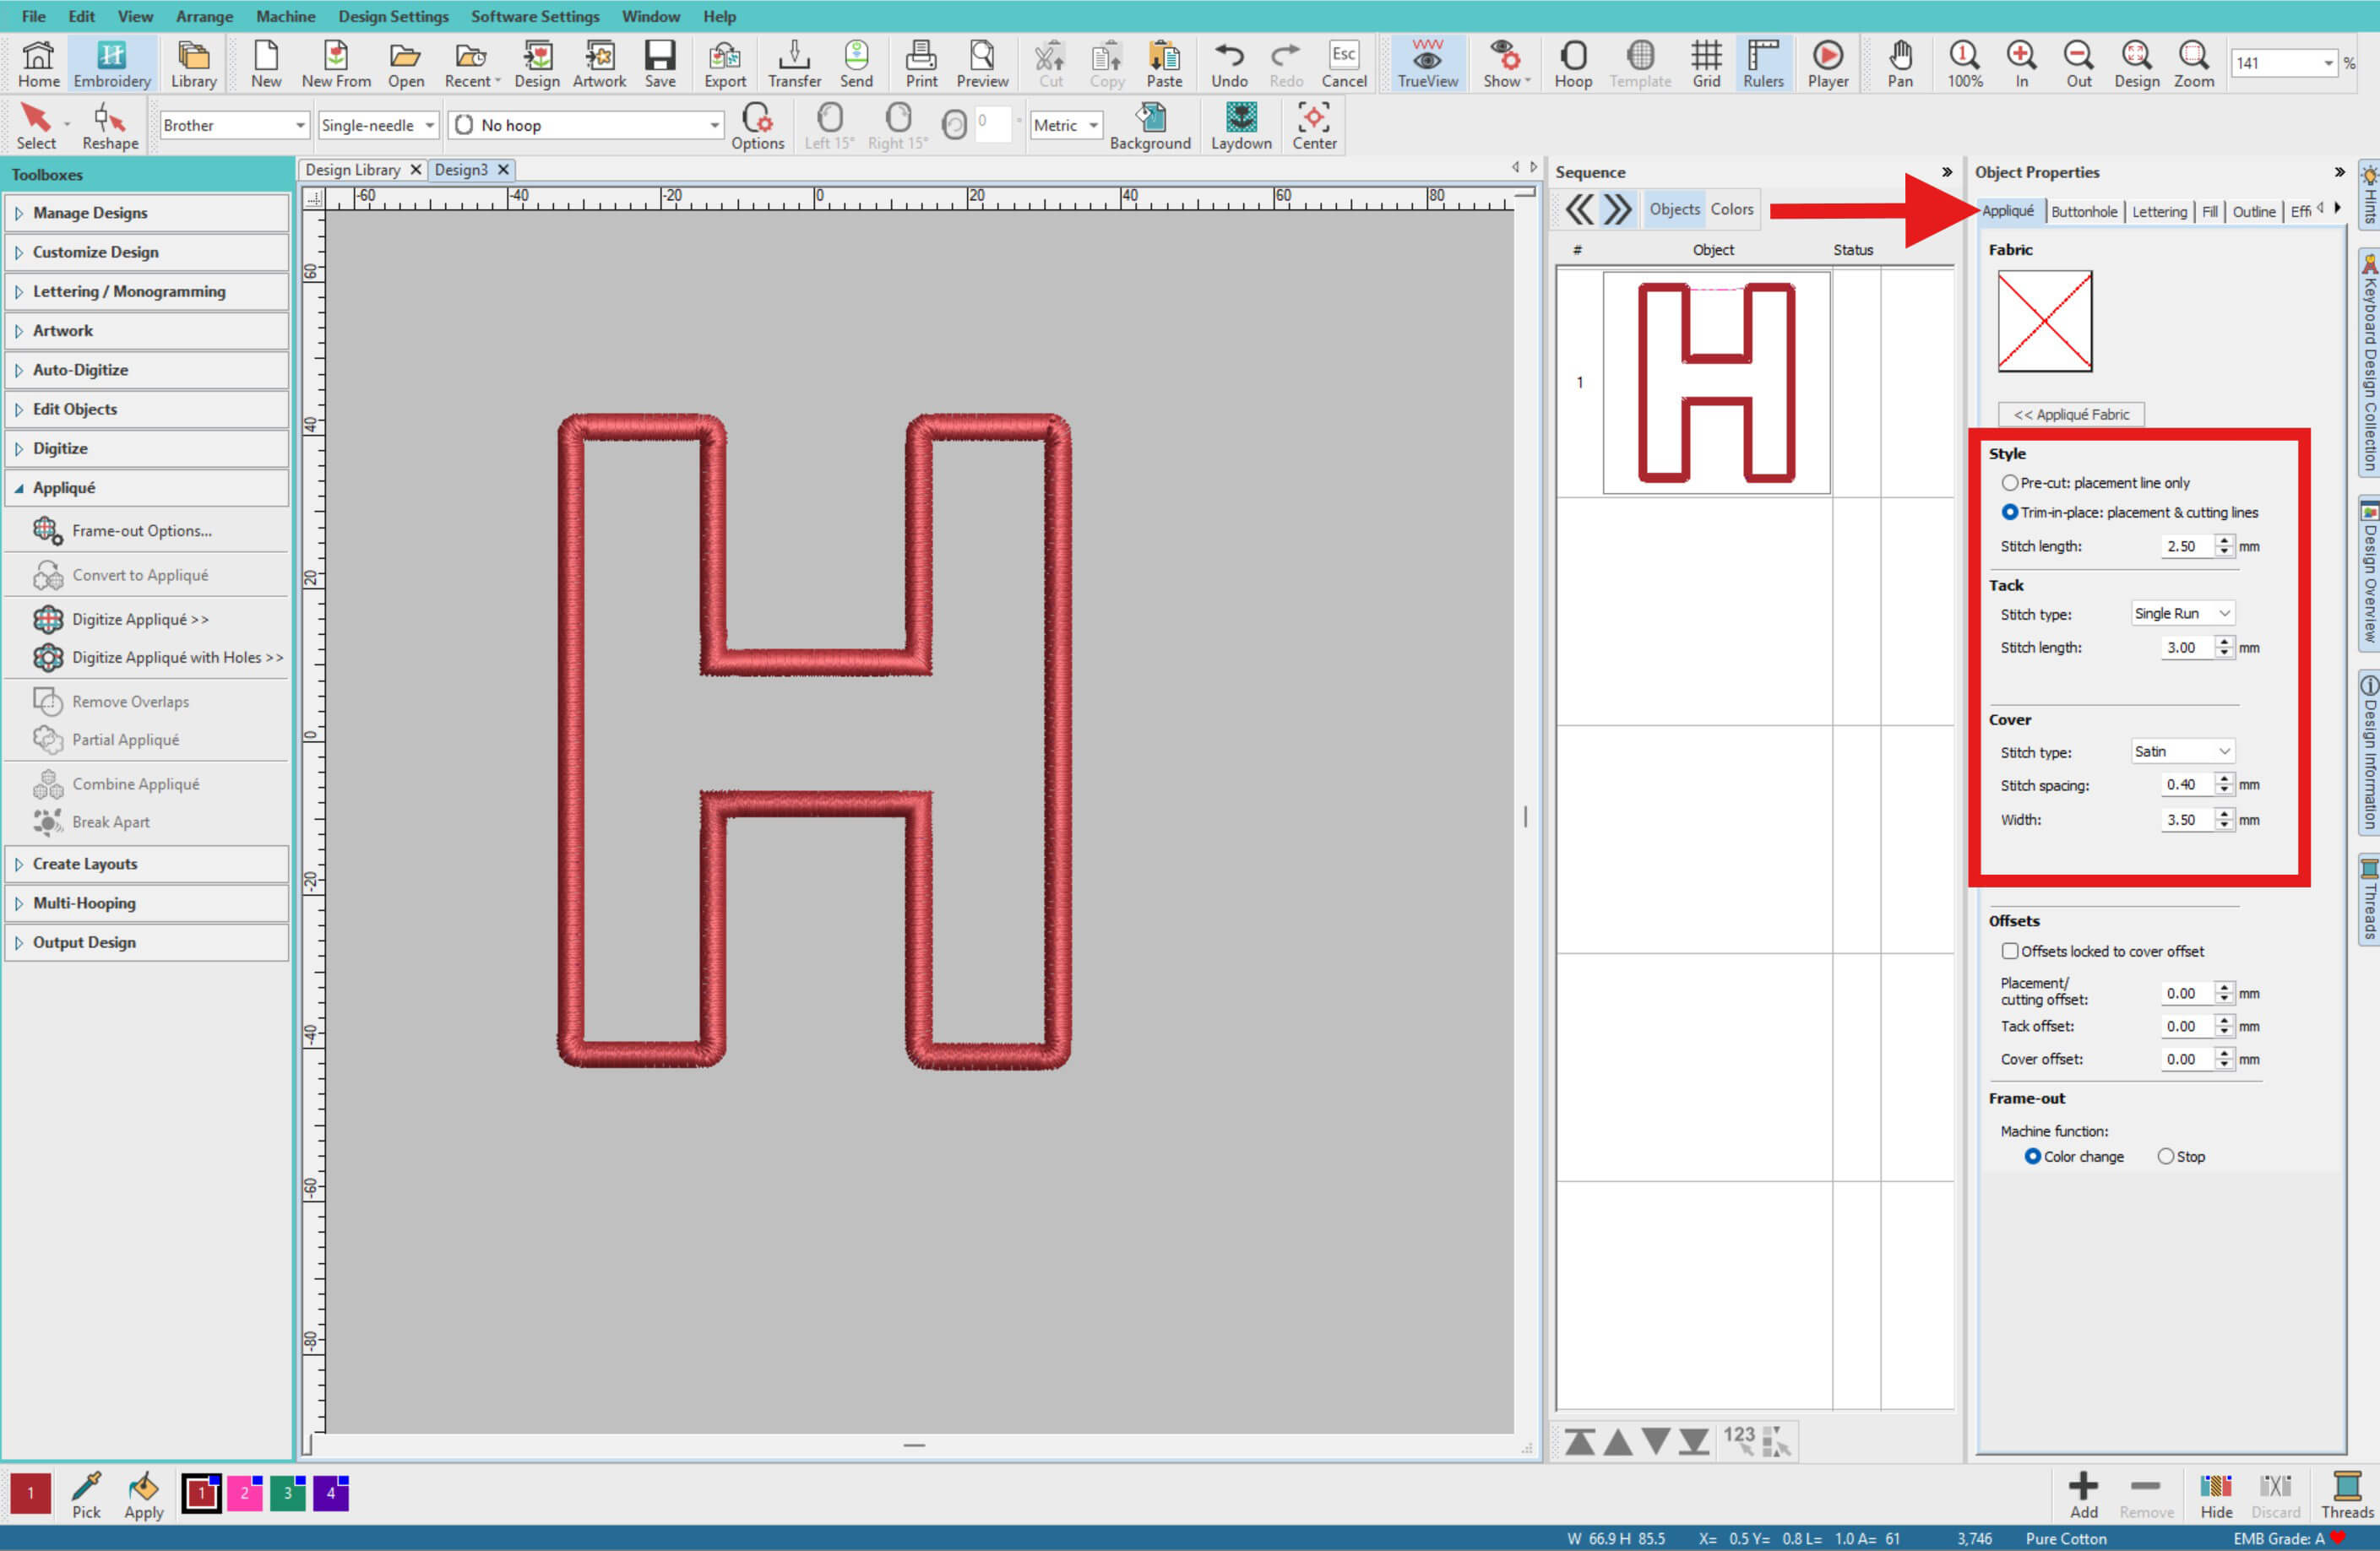The image size is (2380, 1551).
Task: Enable Offsets locked to cover offset
Action: (x=2009, y=951)
